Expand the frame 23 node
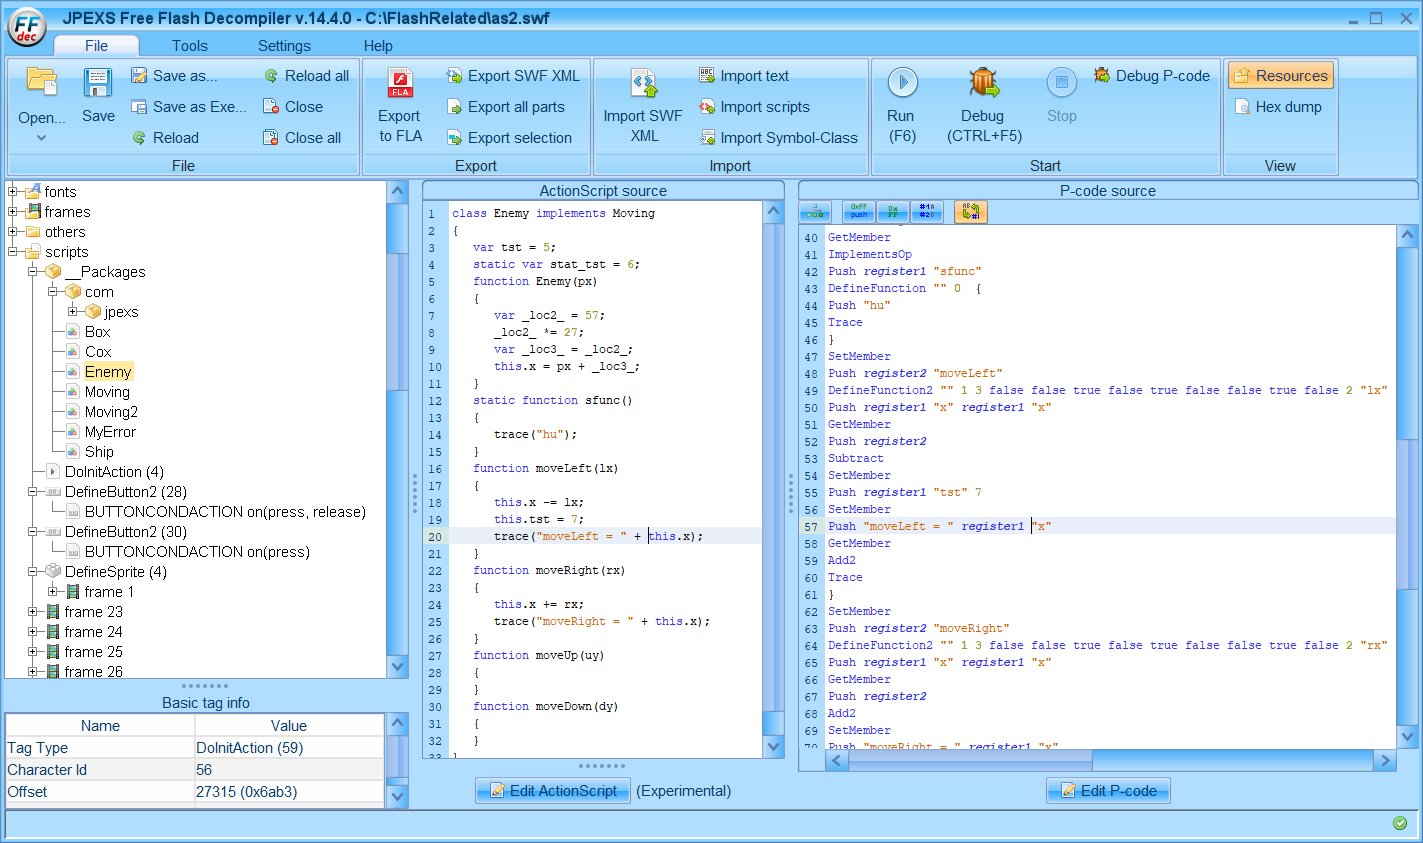 click(33, 612)
